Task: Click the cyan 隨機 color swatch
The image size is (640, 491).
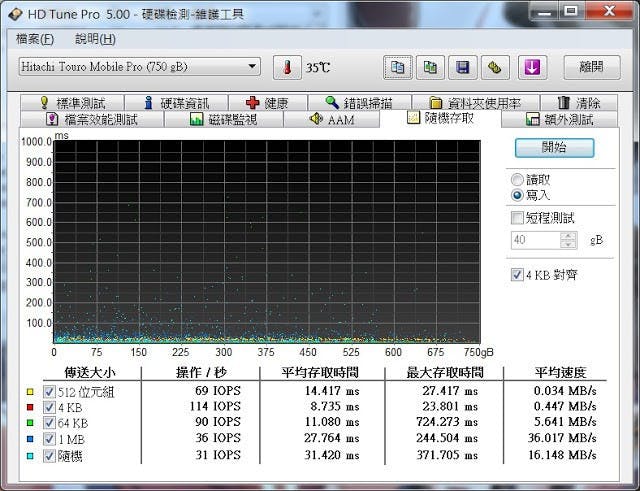Action: [x=30, y=455]
